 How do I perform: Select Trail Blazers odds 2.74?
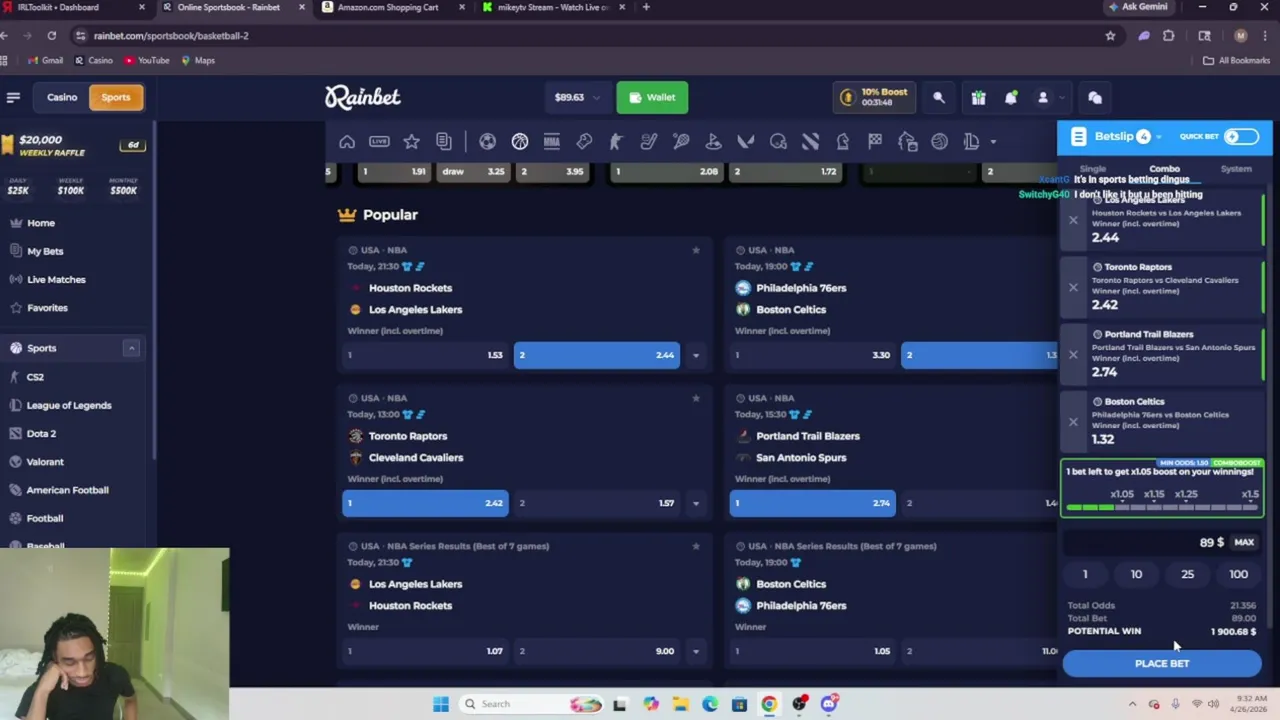pyautogui.click(x=812, y=503)
